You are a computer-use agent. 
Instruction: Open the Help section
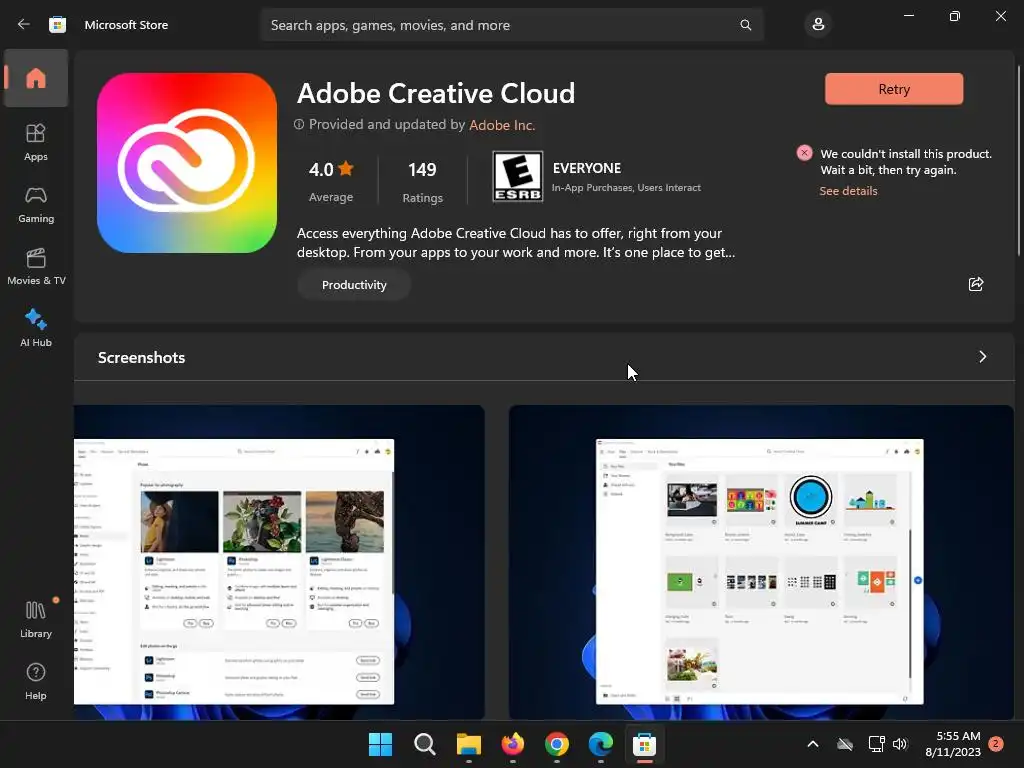point(36,681)
